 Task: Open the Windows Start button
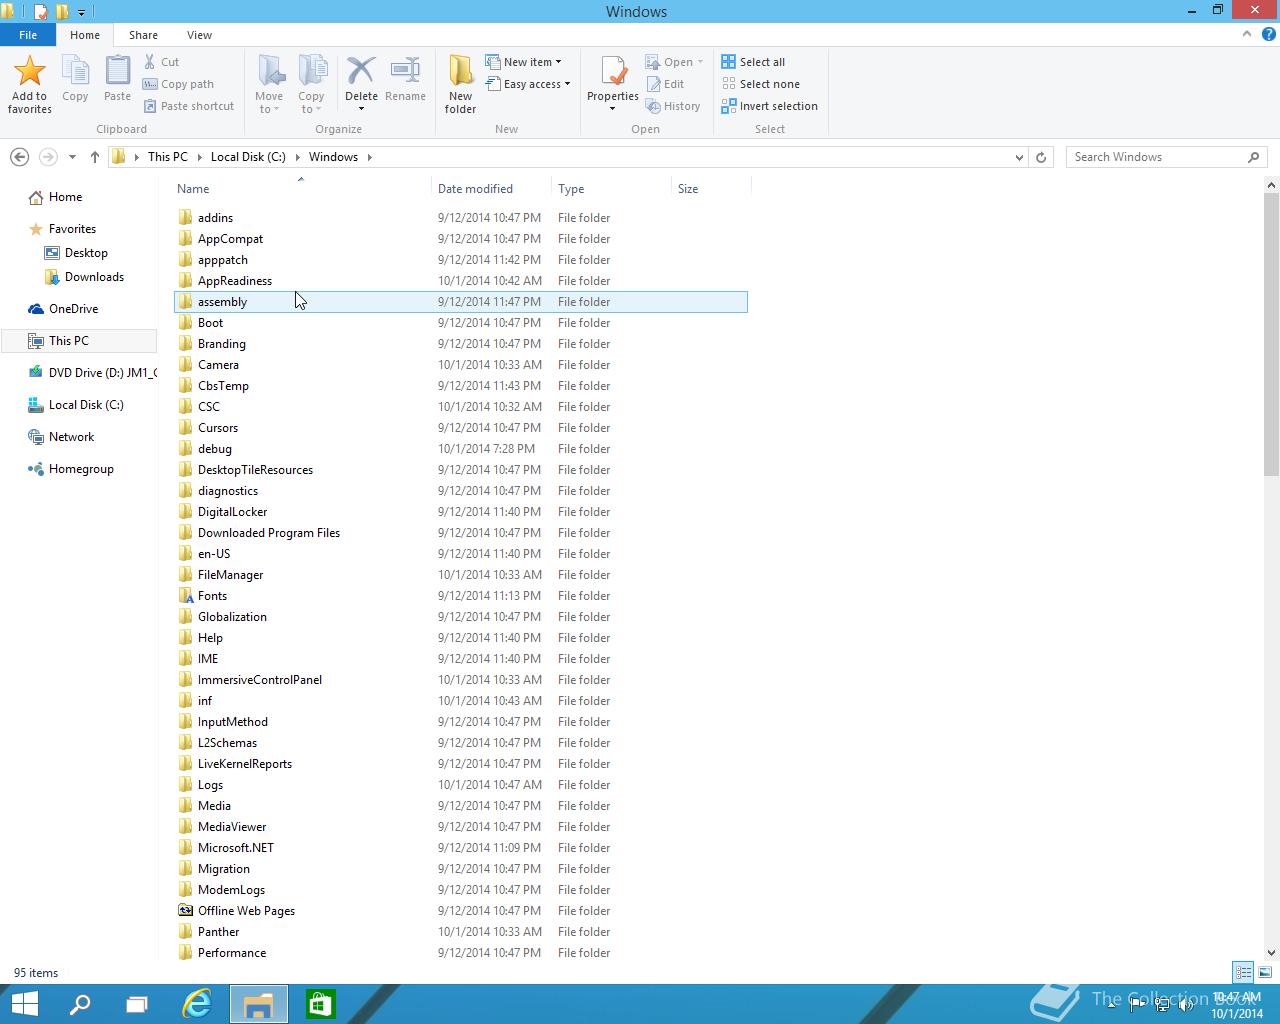pyautogui.click(x=24, y=1004)
